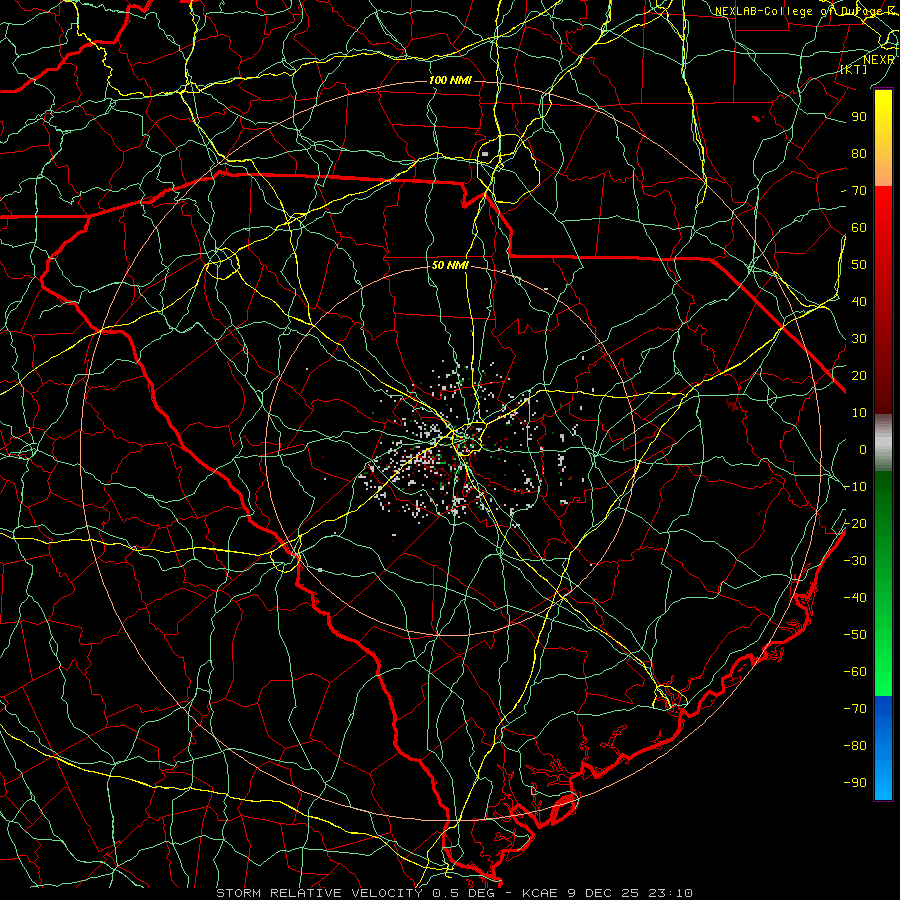Click the "-60" scale label
900x900 pixels.
(x=855, y=672)
